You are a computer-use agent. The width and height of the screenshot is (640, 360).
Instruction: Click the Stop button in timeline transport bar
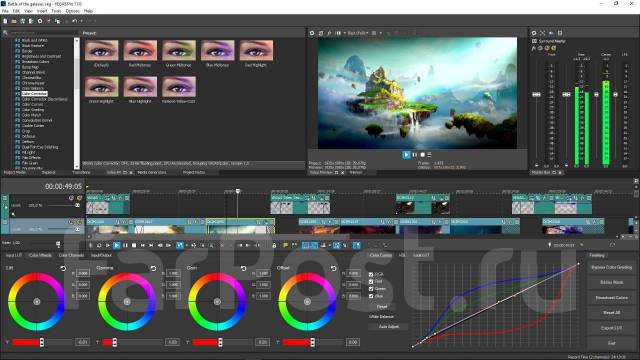[134, 245]
